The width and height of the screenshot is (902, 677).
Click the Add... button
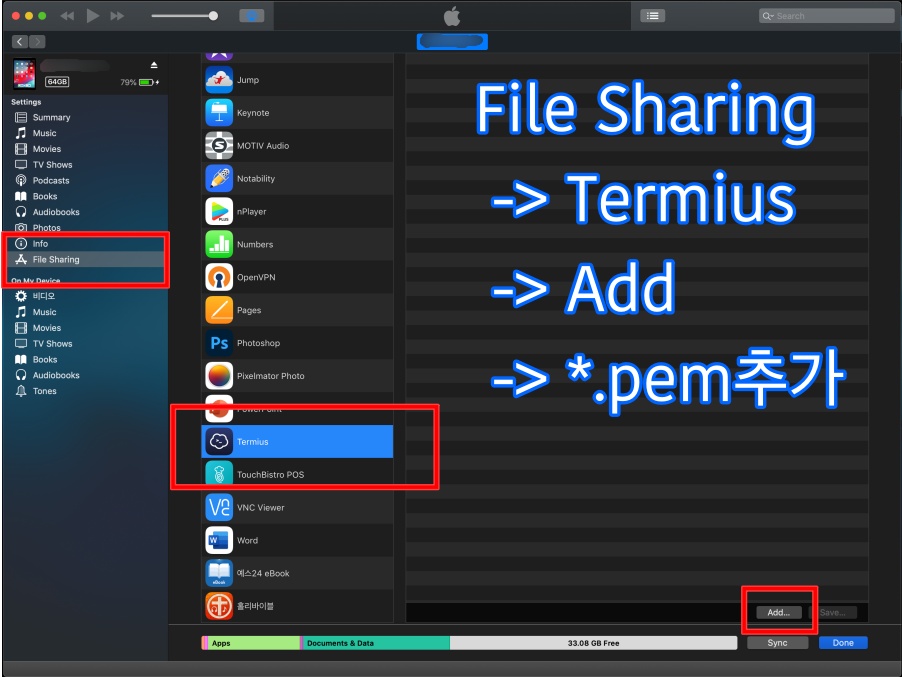(x=778, y=613)
